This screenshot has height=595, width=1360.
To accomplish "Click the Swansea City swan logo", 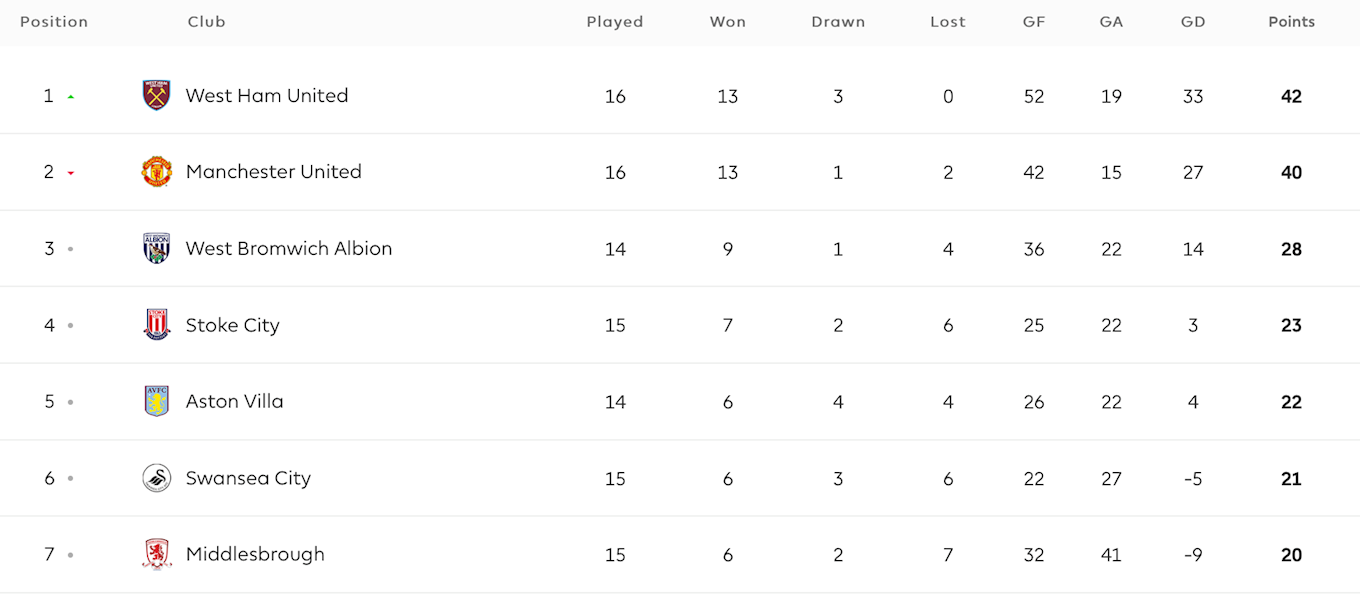I will tap(157, 478).
